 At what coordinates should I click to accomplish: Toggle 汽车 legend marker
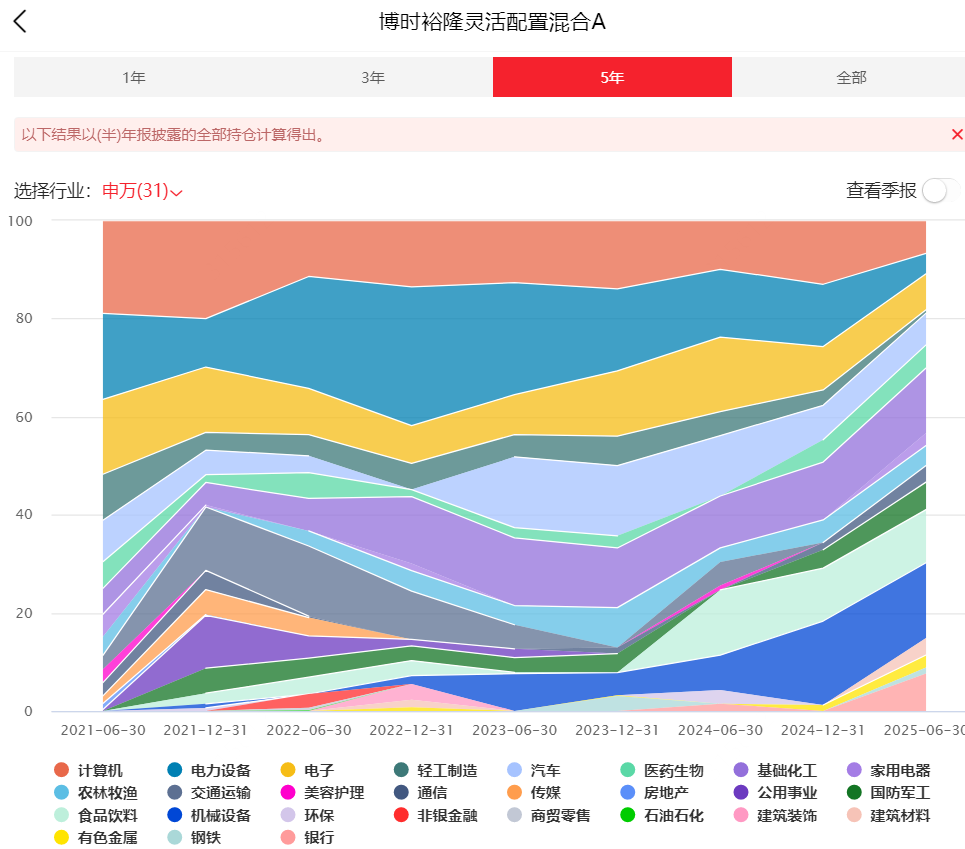point(515,770)
